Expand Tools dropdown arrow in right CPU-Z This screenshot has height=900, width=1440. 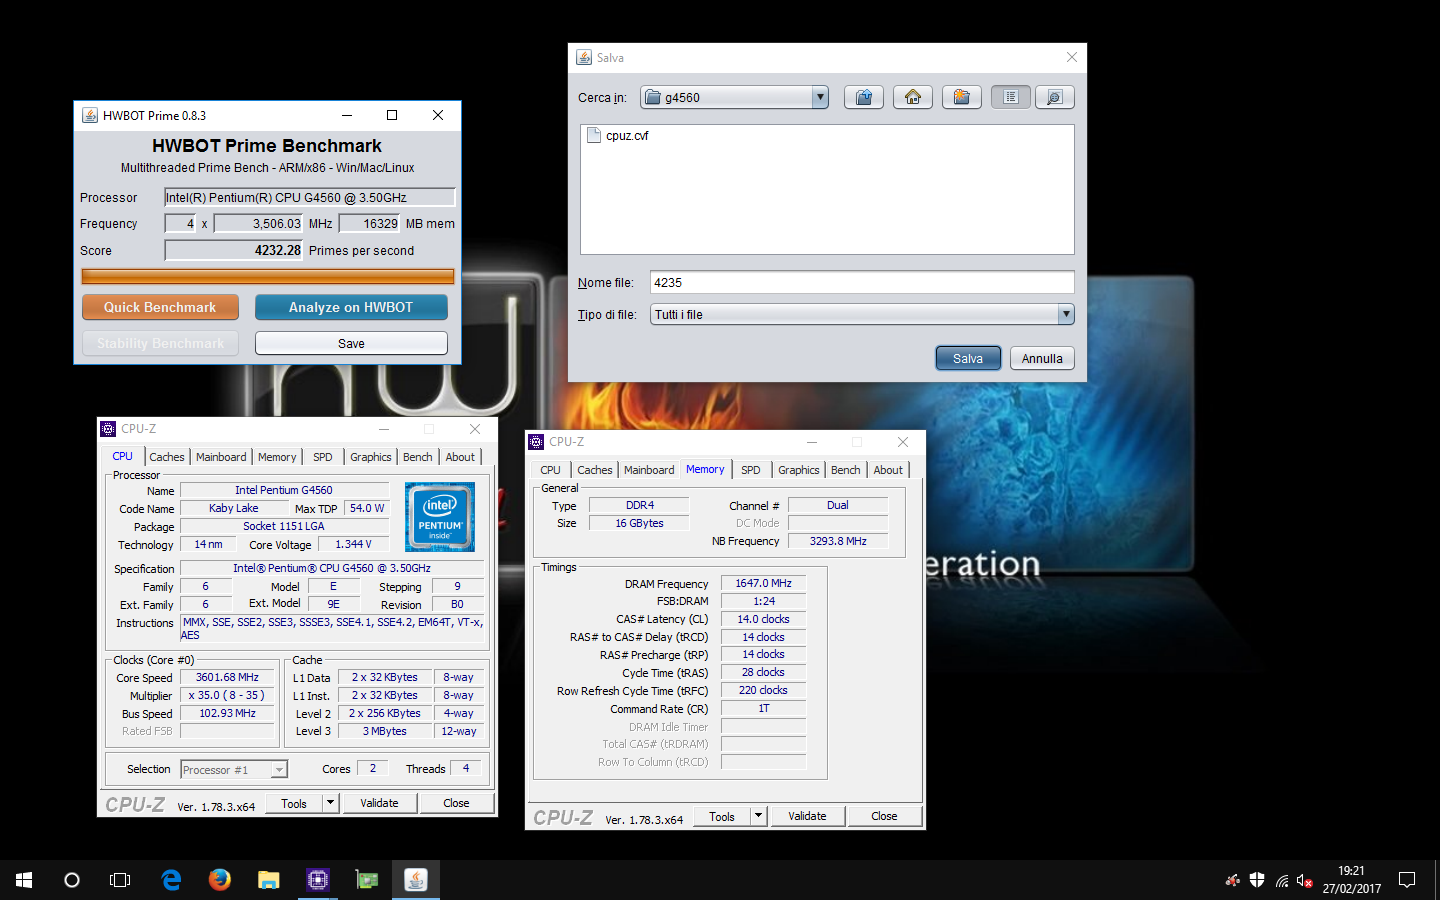[x=759, y=816]
